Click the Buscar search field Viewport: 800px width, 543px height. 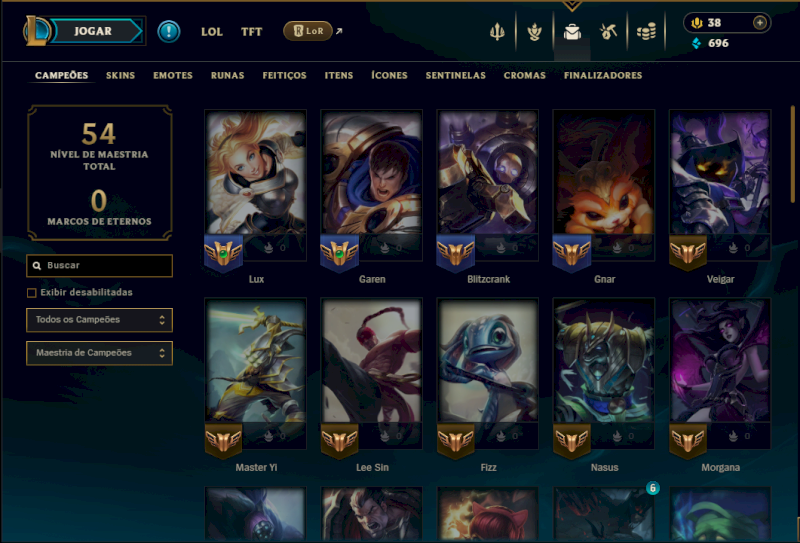coord(99,266)
